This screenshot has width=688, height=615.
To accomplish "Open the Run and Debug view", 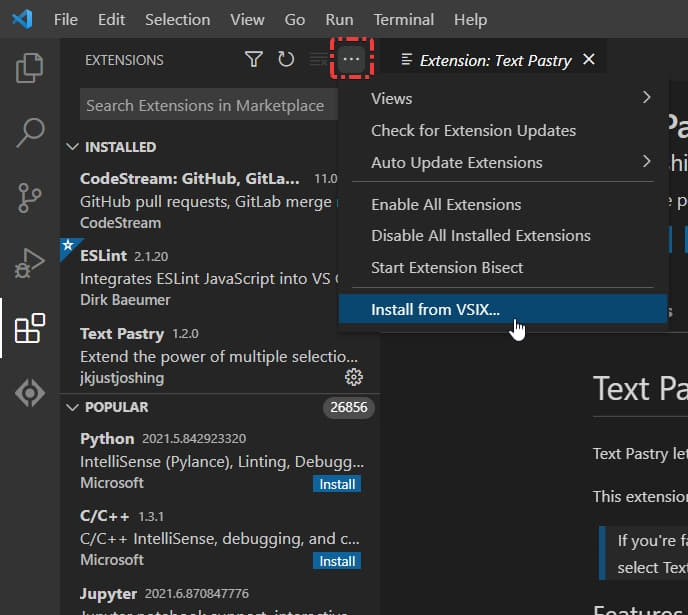I will tap(29, 263).
